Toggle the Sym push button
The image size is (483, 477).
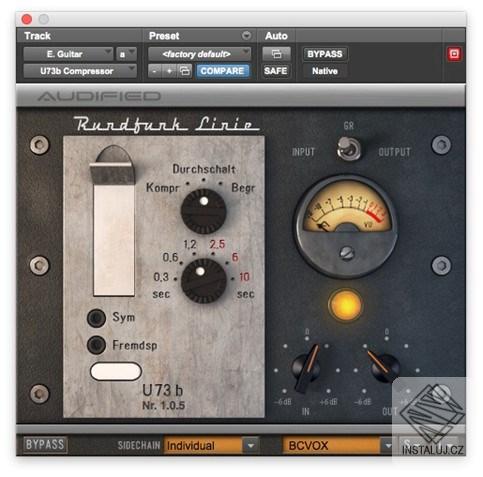point(96,317)
